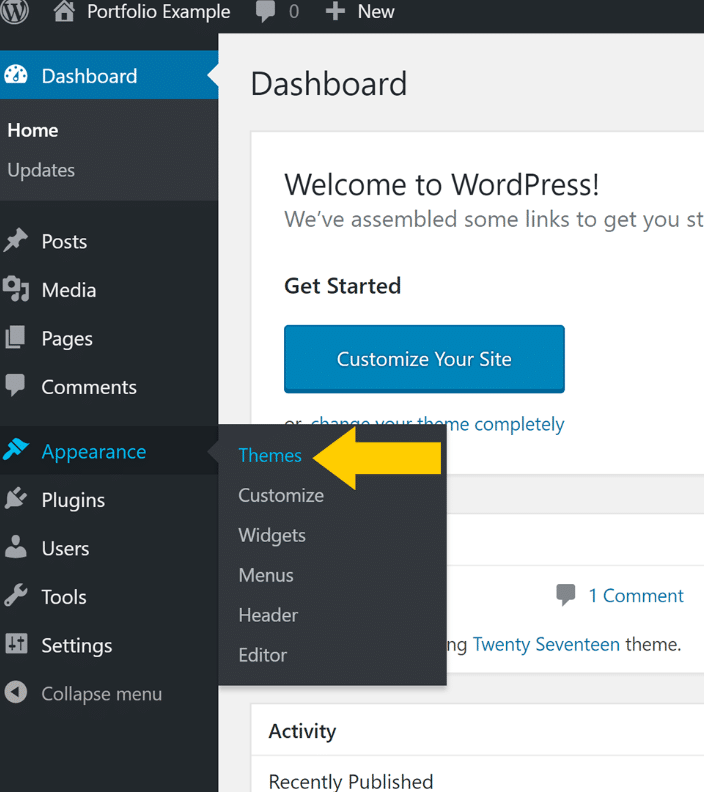Open the Plugins menu

(73, 501)
